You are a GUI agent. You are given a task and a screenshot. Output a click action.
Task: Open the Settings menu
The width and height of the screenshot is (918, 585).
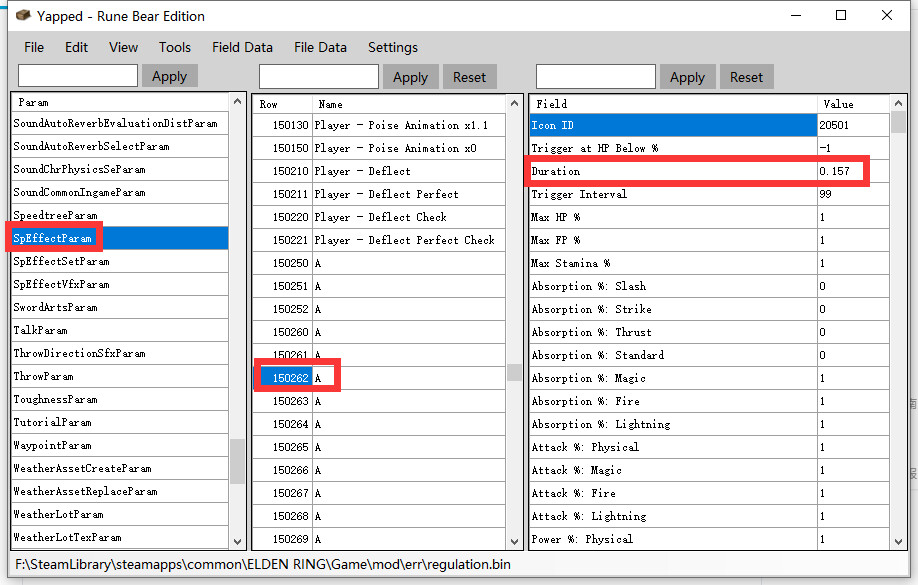pyautogui.click(x=393, y=47)
